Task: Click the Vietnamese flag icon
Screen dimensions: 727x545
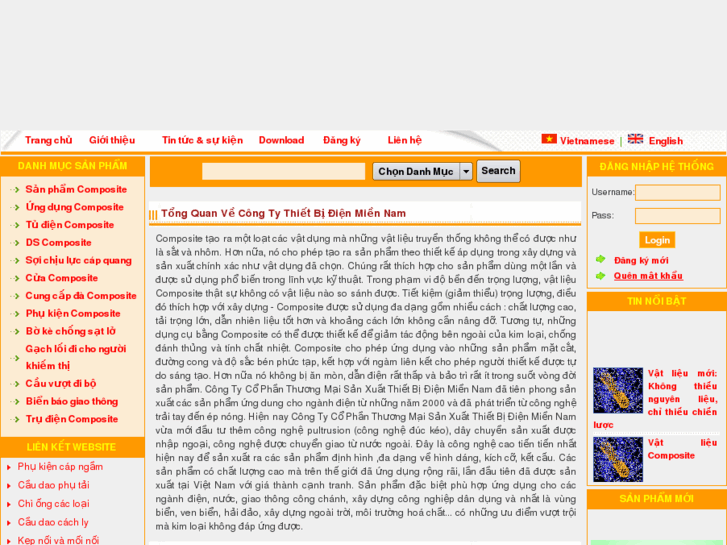Action: click(x=549, y=139)
